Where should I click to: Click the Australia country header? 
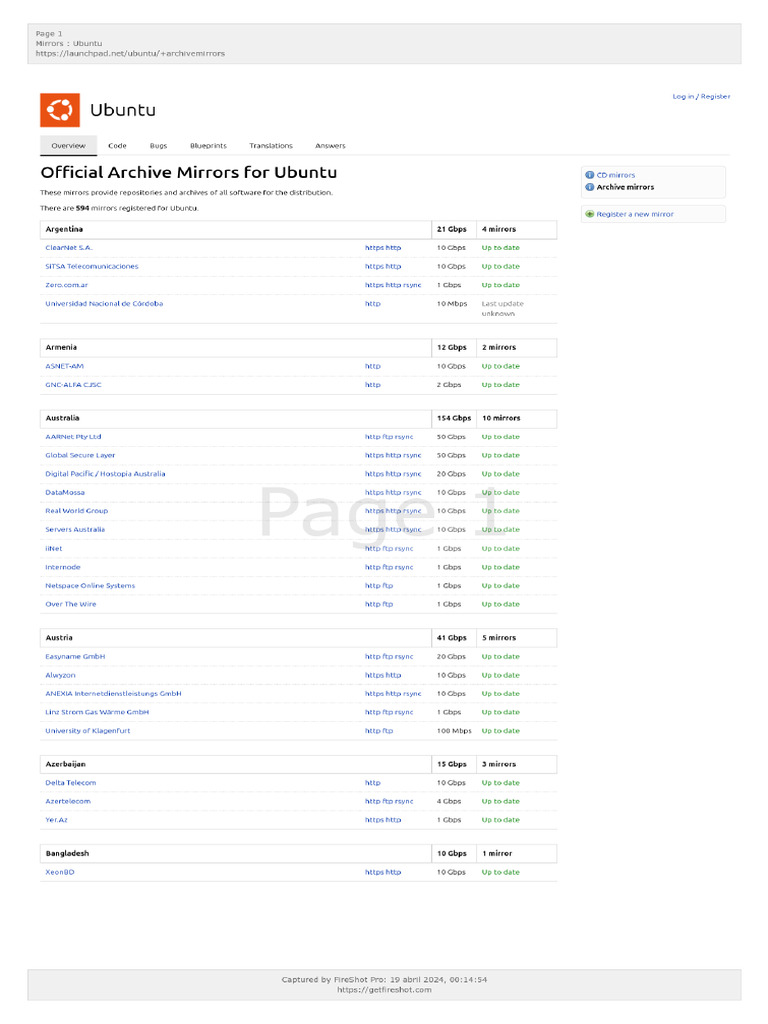63,418
